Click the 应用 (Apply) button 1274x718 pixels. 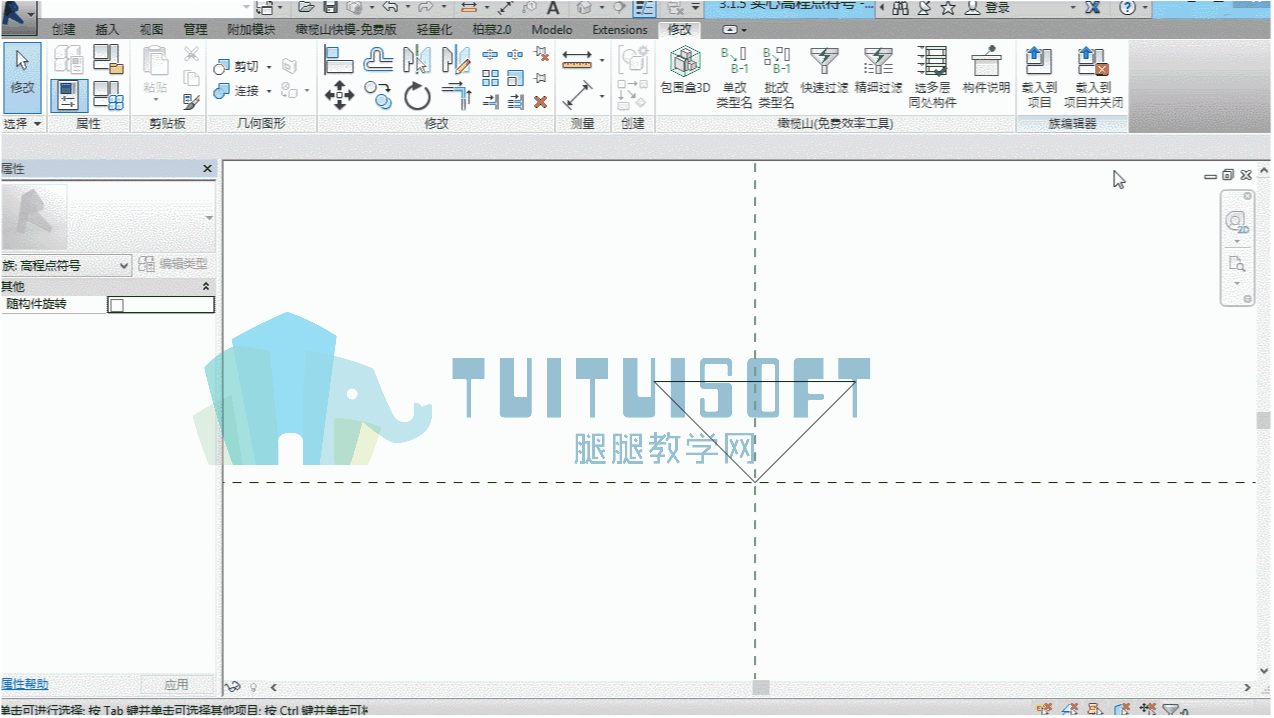point(176,685)
